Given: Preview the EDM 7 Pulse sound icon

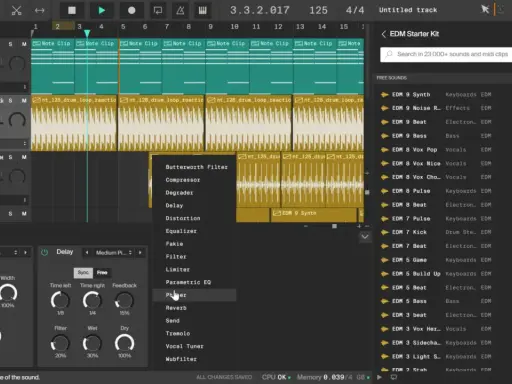Looking at the screenshot, I should point(385,219).
